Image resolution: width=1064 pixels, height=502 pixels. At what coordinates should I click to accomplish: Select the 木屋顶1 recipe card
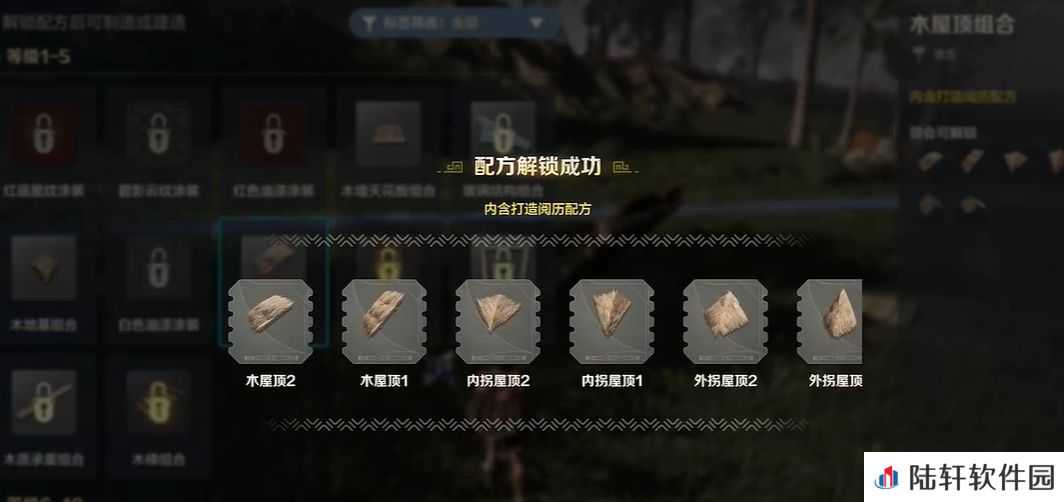pyautogui.click(x=384, y=322)
